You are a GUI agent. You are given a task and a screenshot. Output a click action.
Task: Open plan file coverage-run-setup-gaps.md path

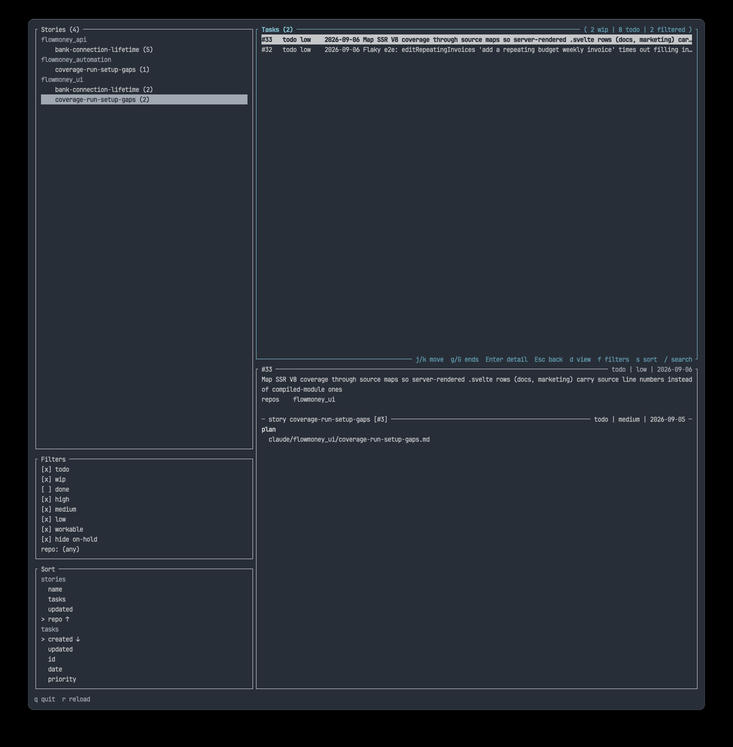point(349,440)
